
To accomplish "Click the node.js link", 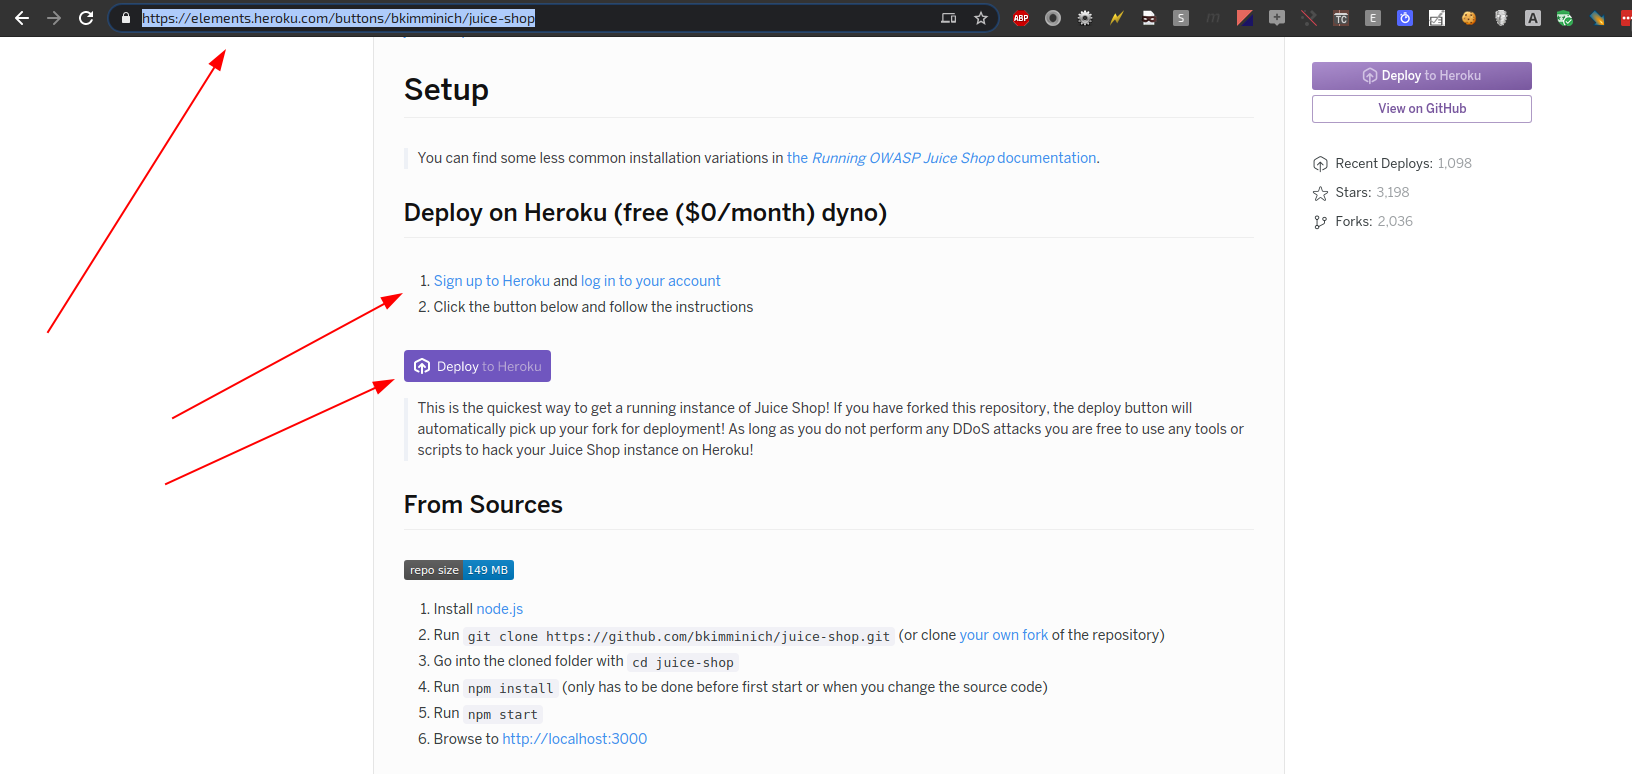I will [x=499, y=609].
